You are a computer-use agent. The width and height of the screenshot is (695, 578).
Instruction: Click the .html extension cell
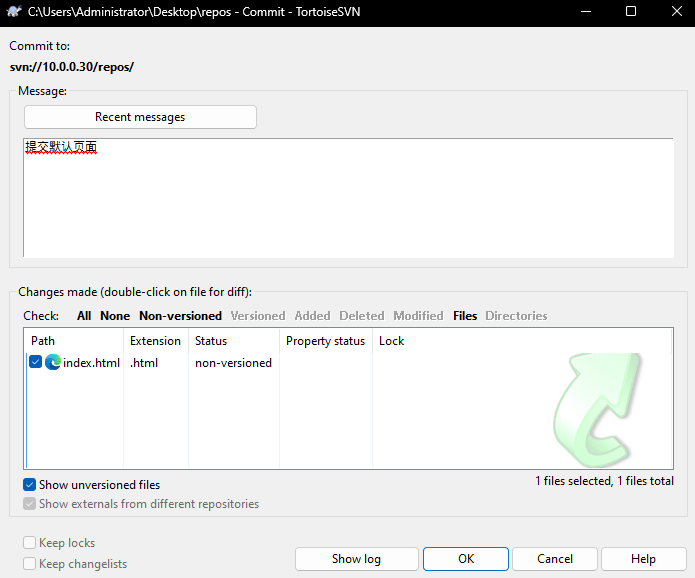tap(144, 363)
